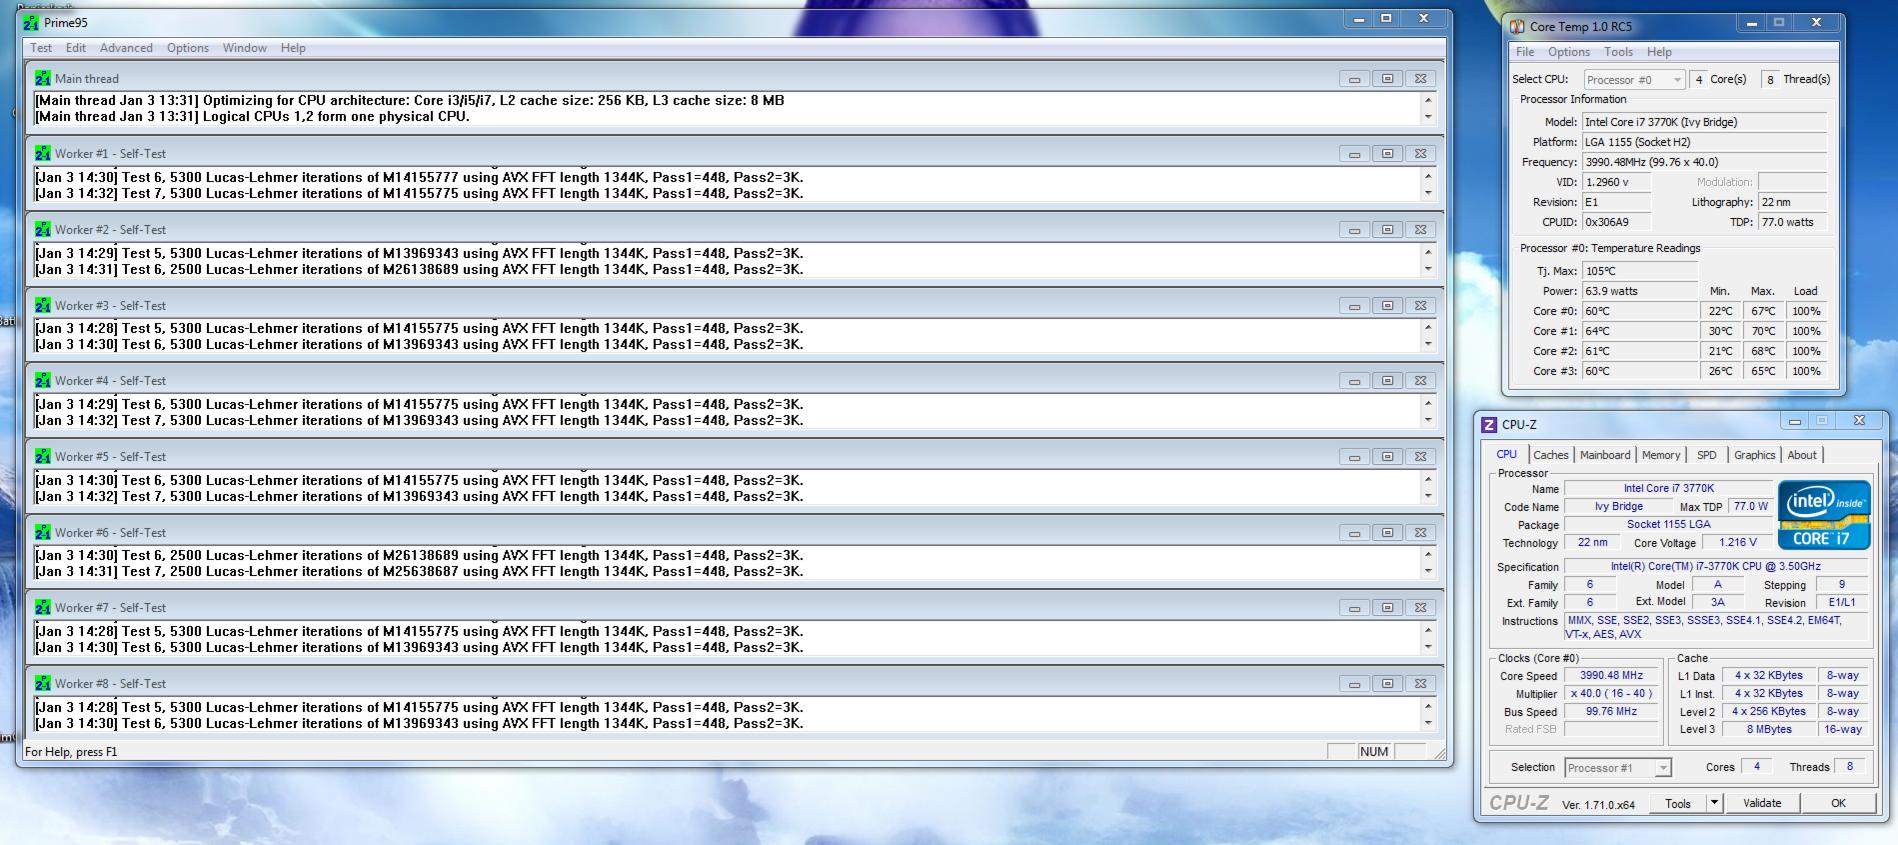The image size is (1898, 845).
Task: Open Options menu in Core Temp
Action: 1569,52
